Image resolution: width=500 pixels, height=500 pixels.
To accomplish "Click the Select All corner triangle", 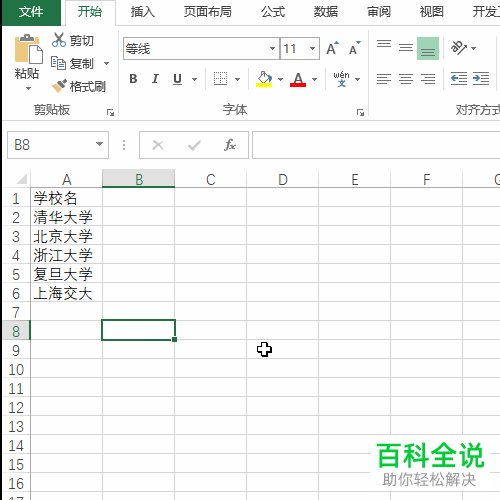I will pyautogui.click(x=21, y=179).
